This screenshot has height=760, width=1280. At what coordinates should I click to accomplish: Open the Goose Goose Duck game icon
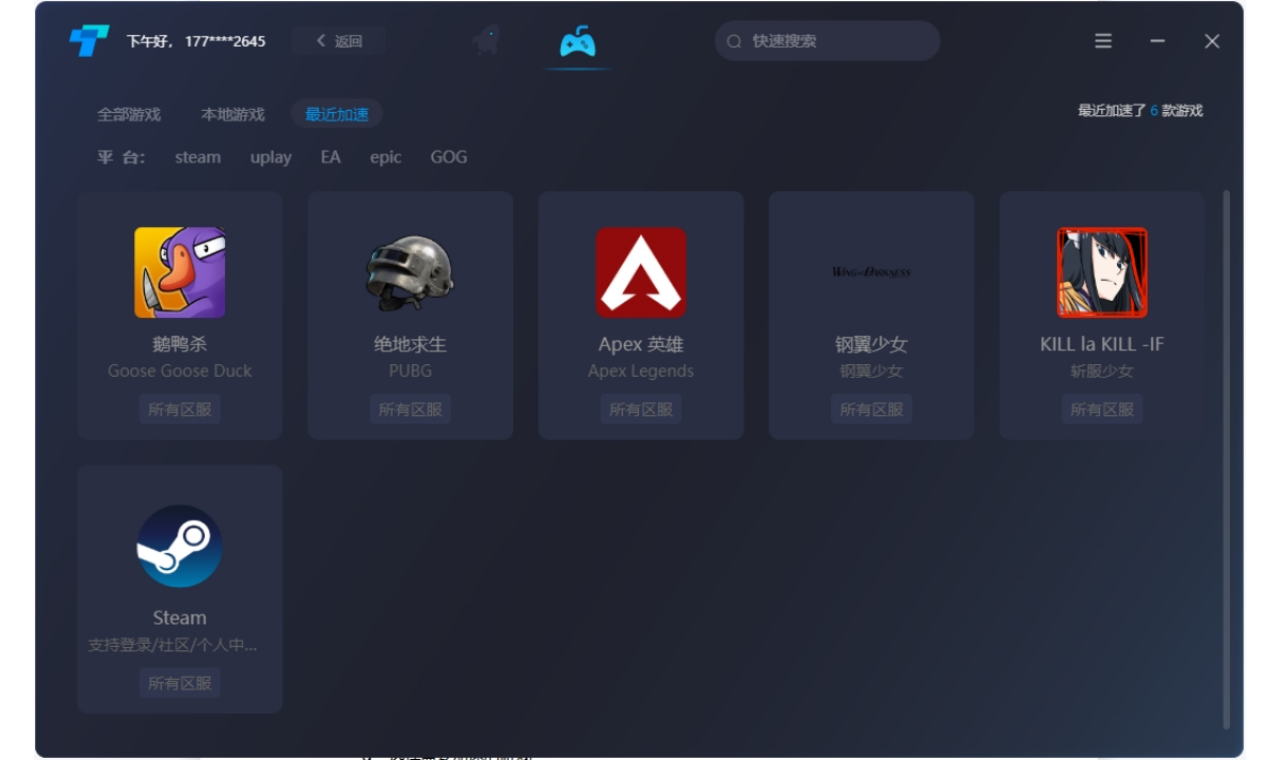[180, 272]
